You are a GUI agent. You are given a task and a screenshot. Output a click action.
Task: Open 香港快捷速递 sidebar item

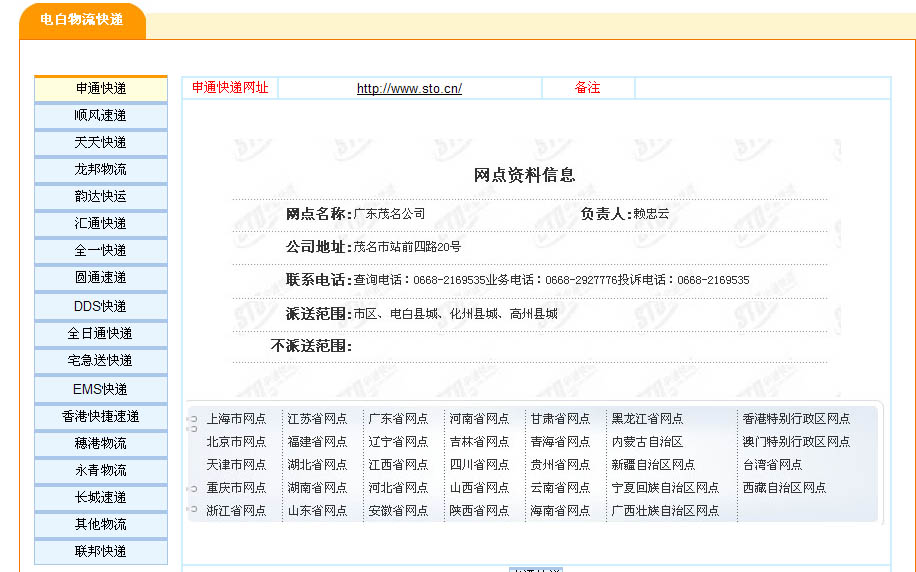(100, 416)
